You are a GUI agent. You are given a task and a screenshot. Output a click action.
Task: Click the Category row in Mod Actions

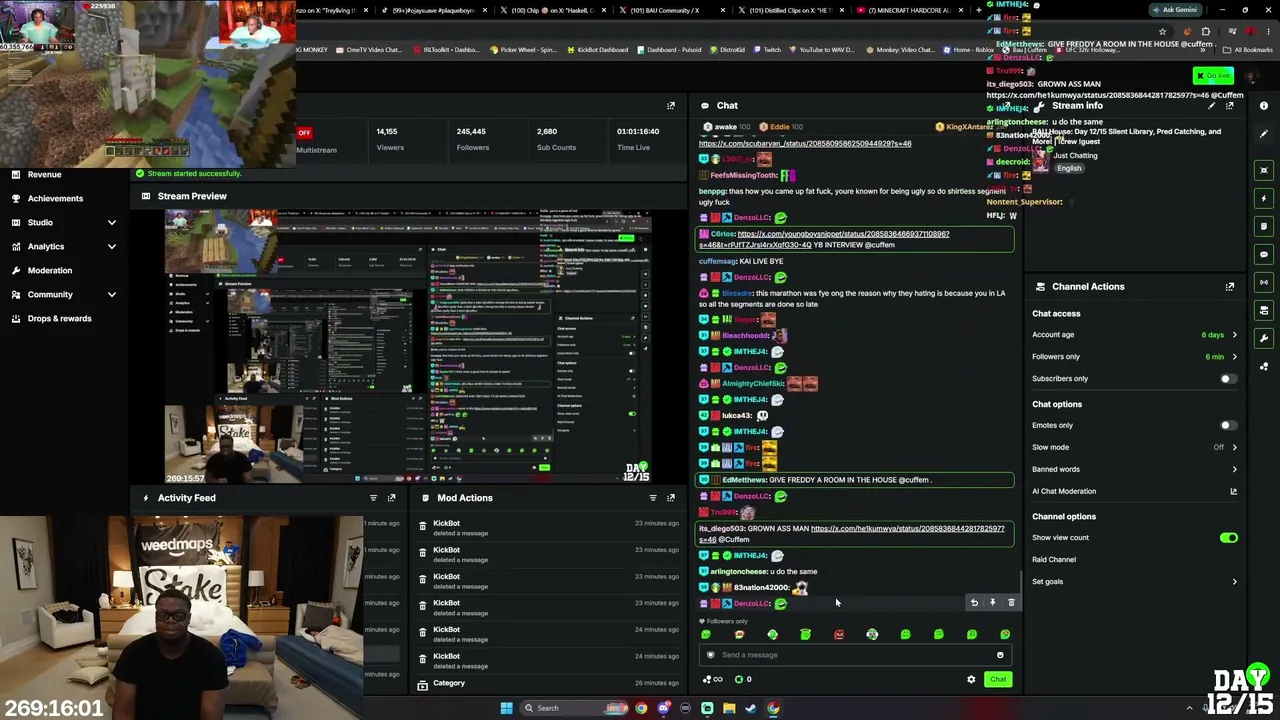pyautogui.click(x=548, y=684)
